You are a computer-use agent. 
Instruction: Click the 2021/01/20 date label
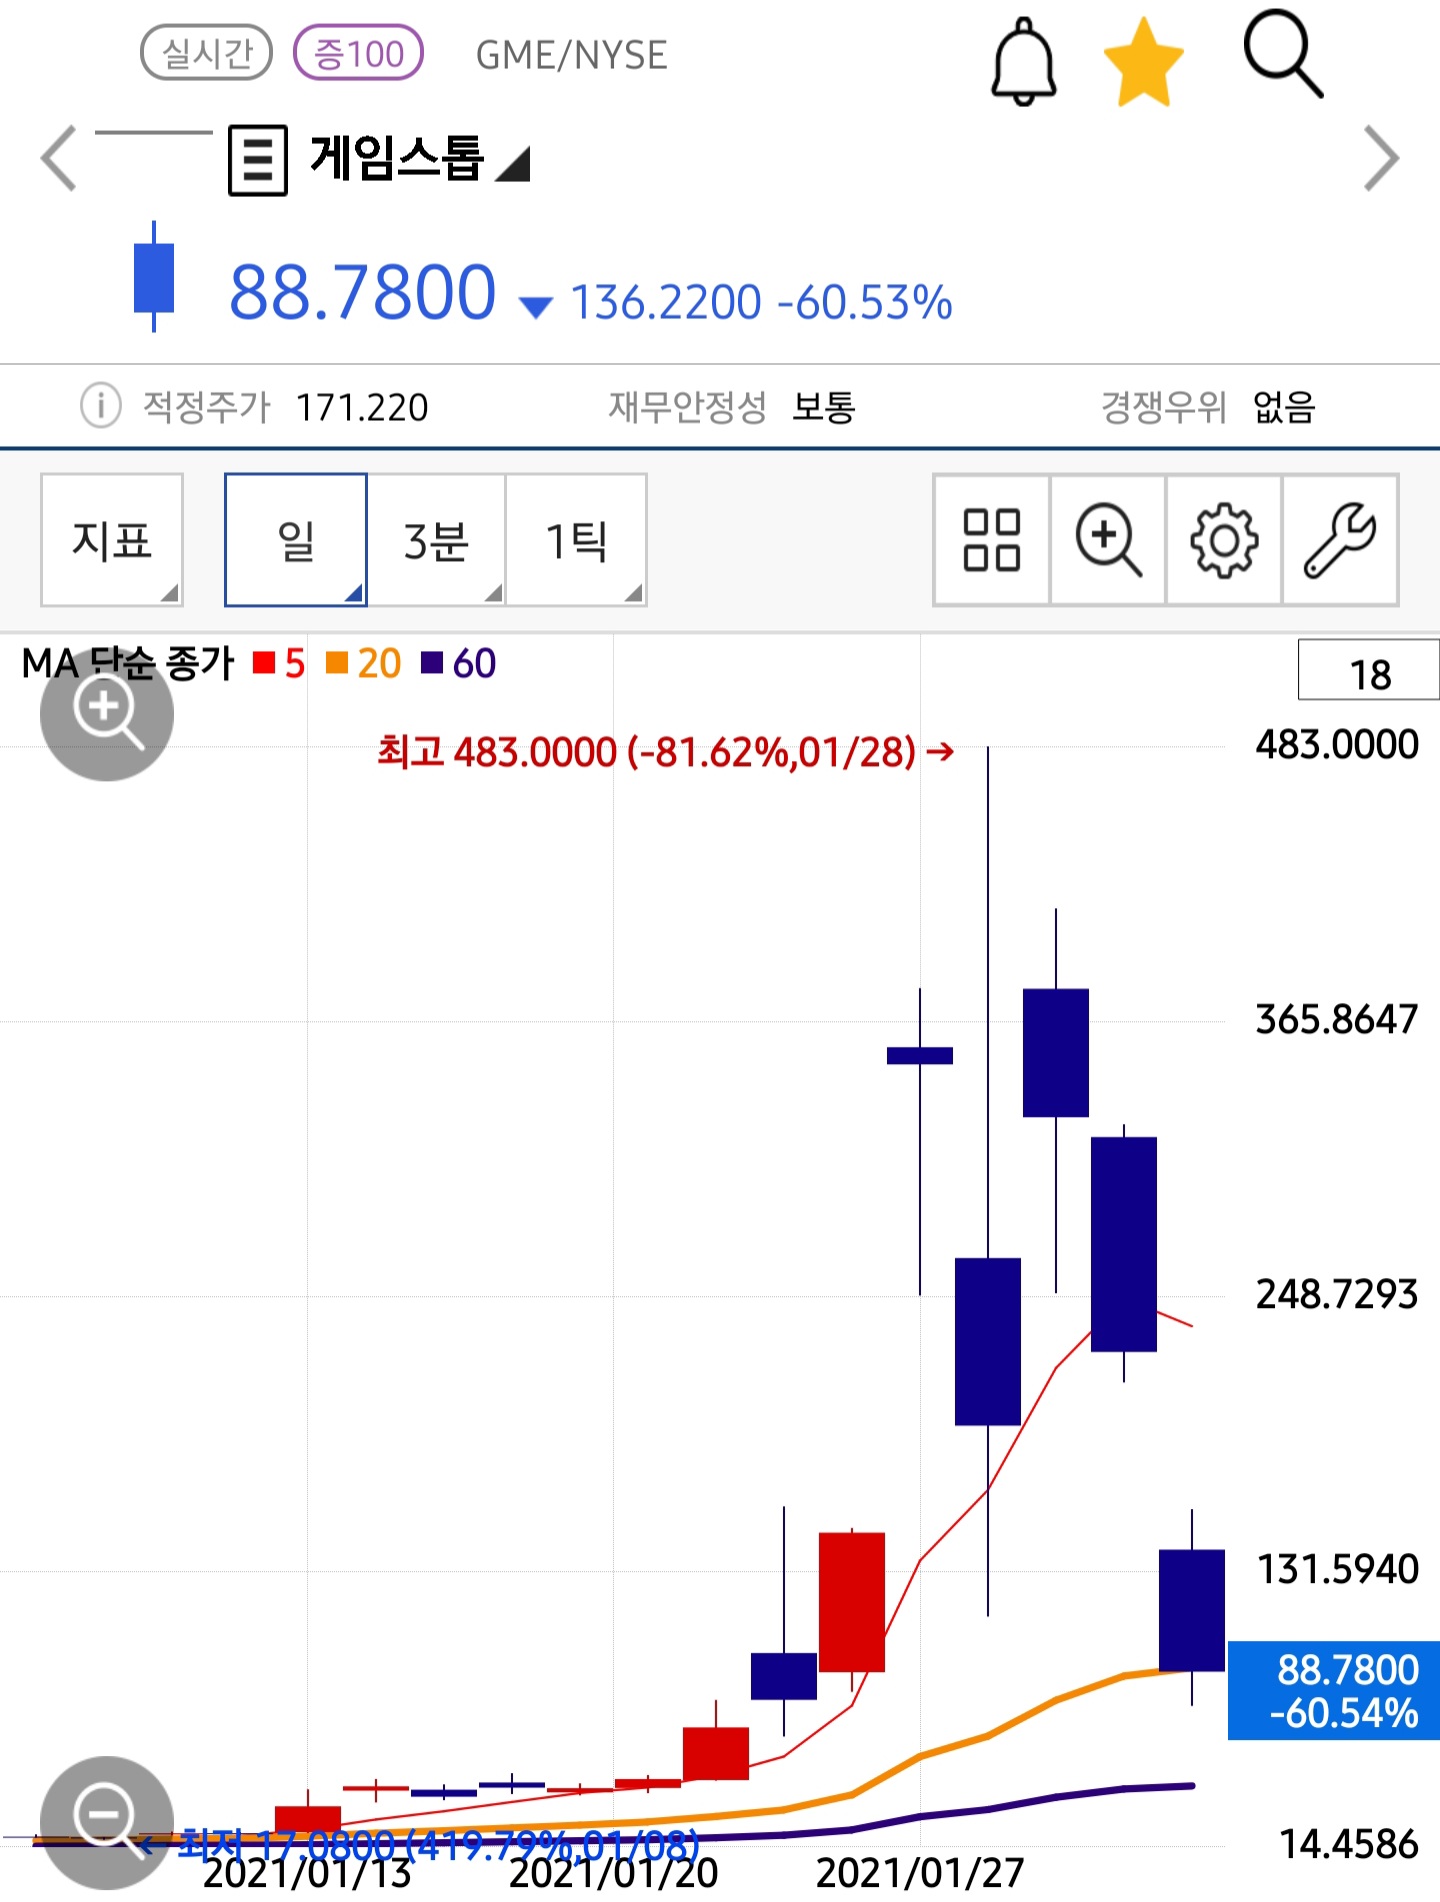coord(613,1873)
